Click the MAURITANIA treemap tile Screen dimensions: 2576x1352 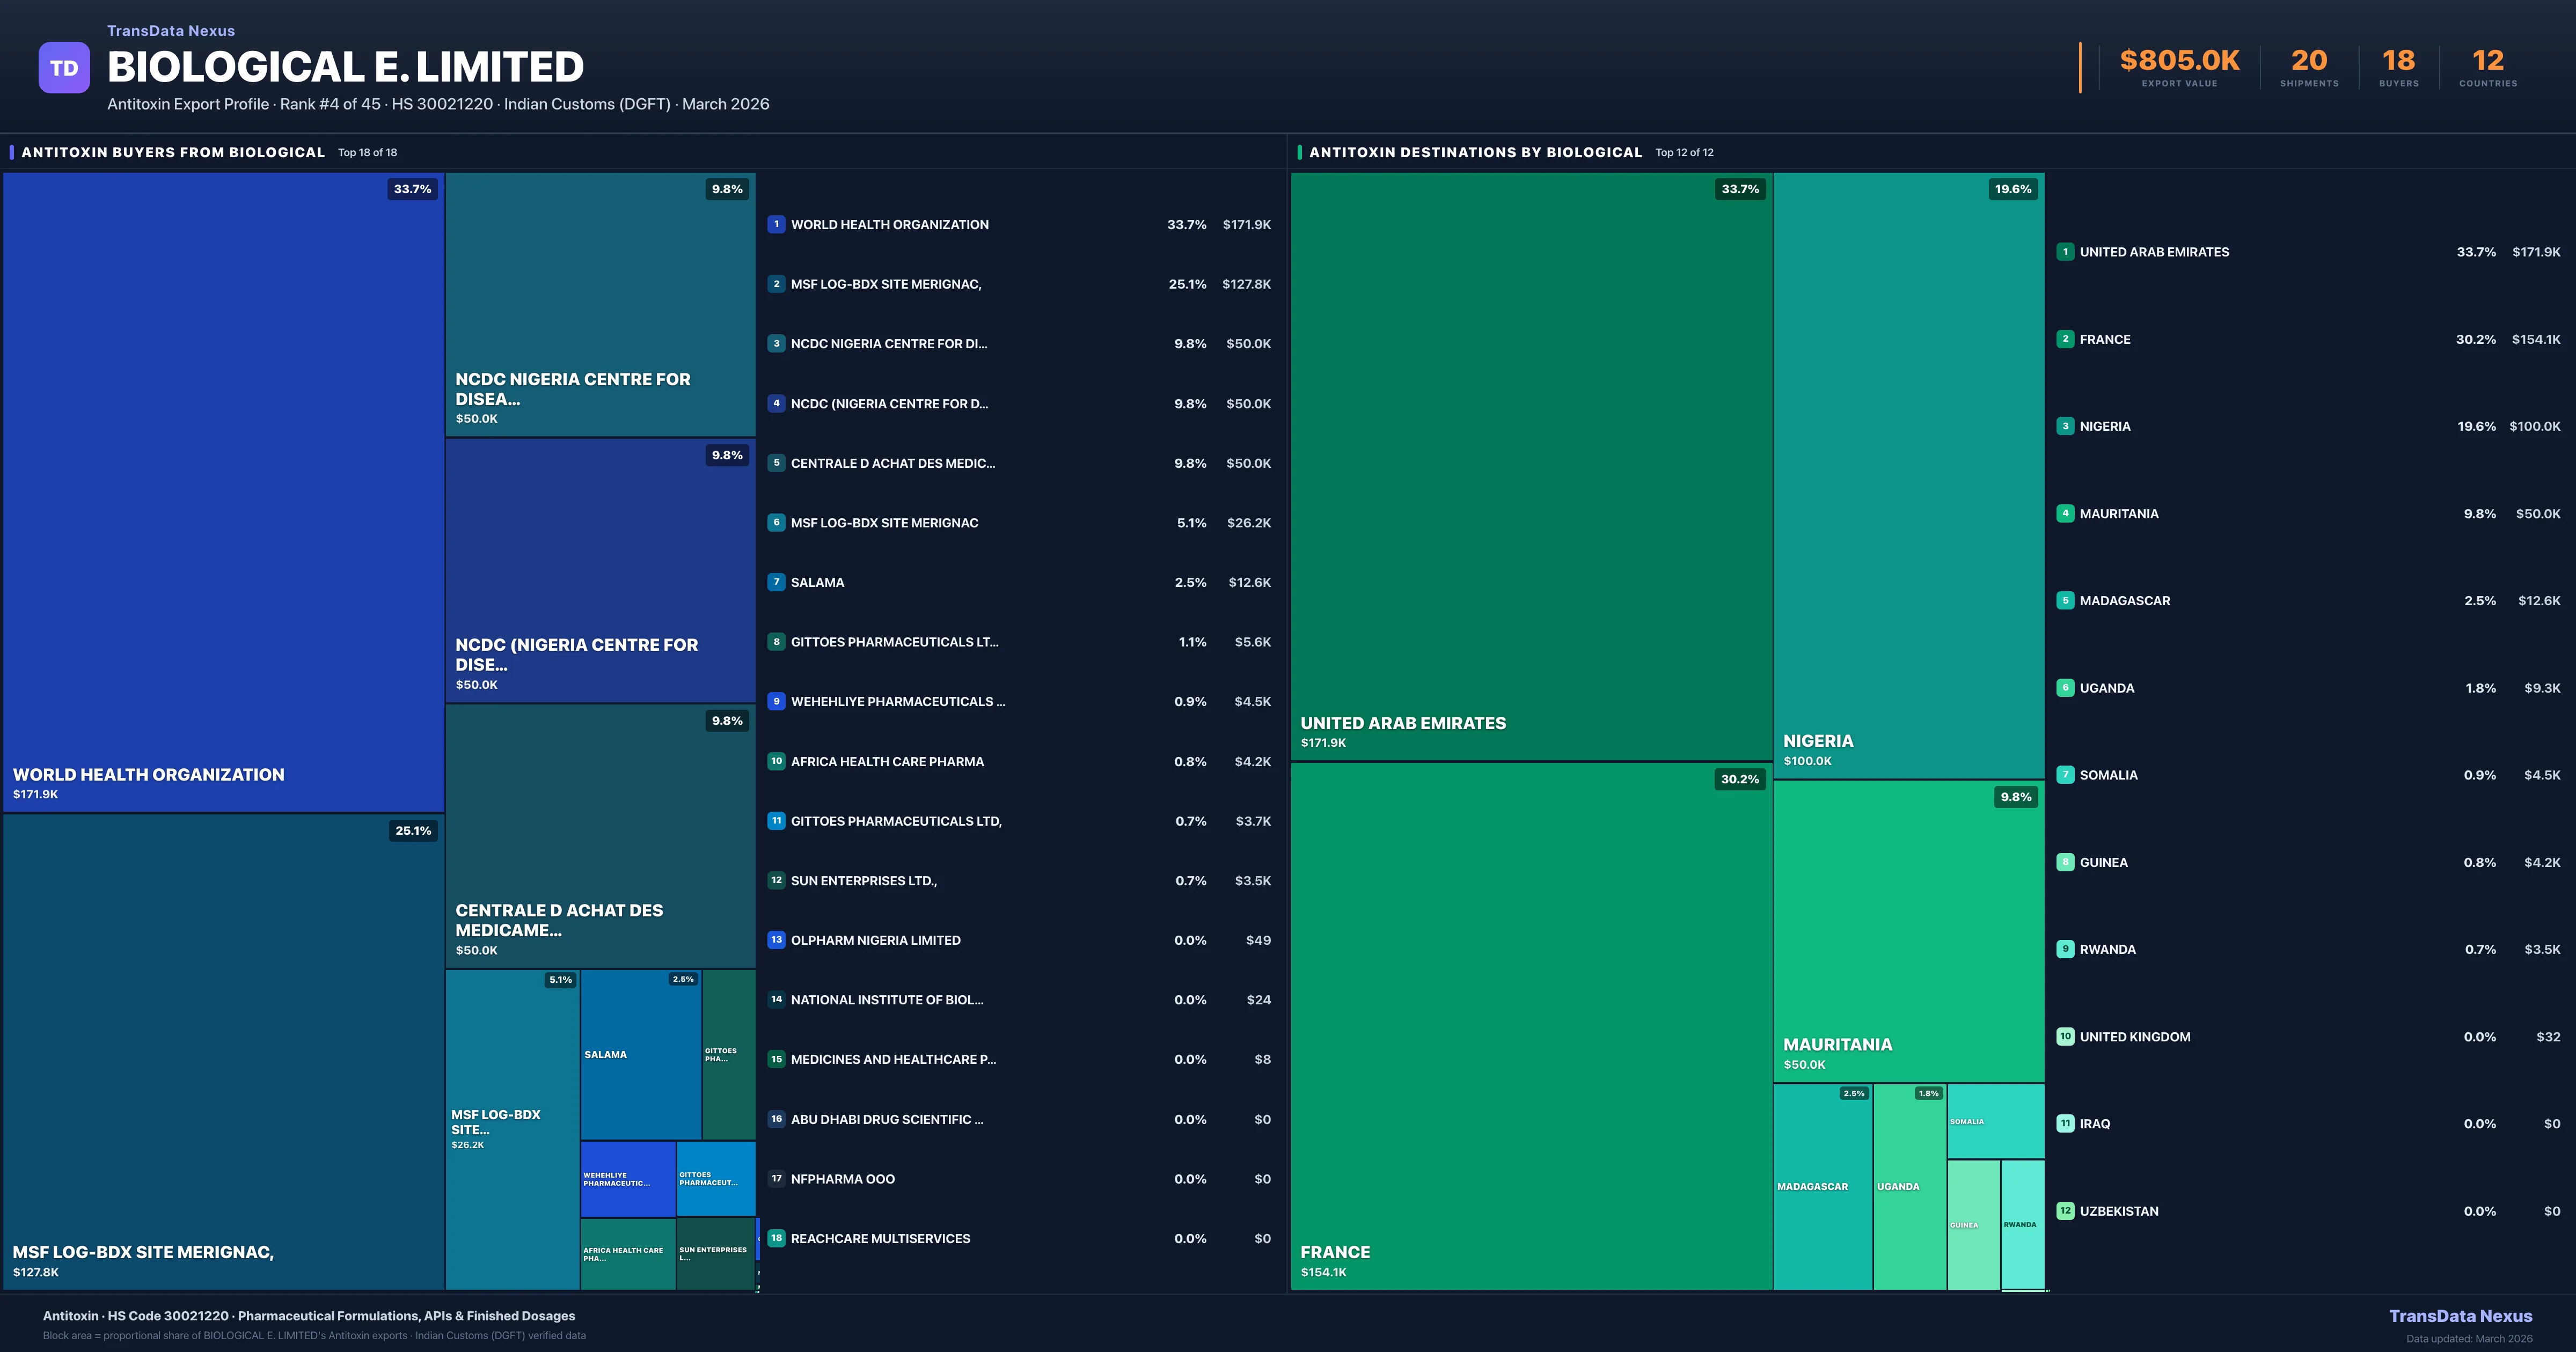(1908, 930)
